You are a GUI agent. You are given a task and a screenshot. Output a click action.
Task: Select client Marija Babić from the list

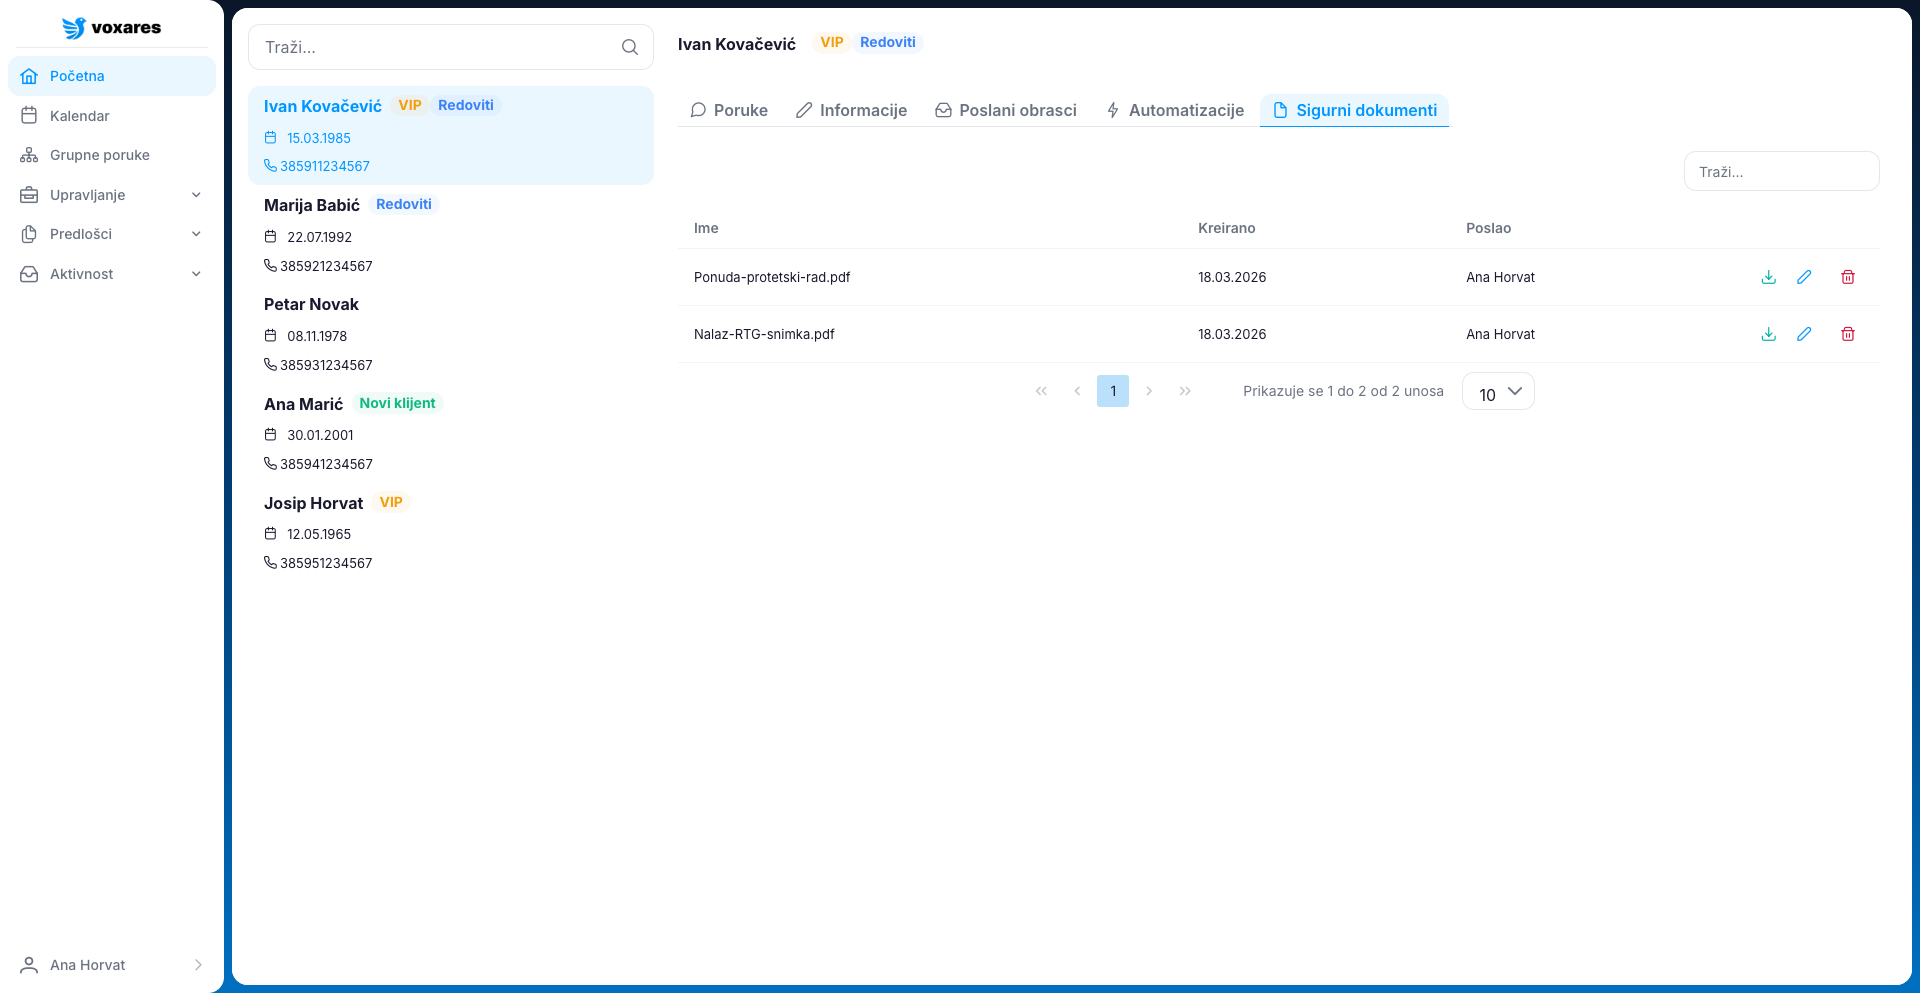[312, 205]
